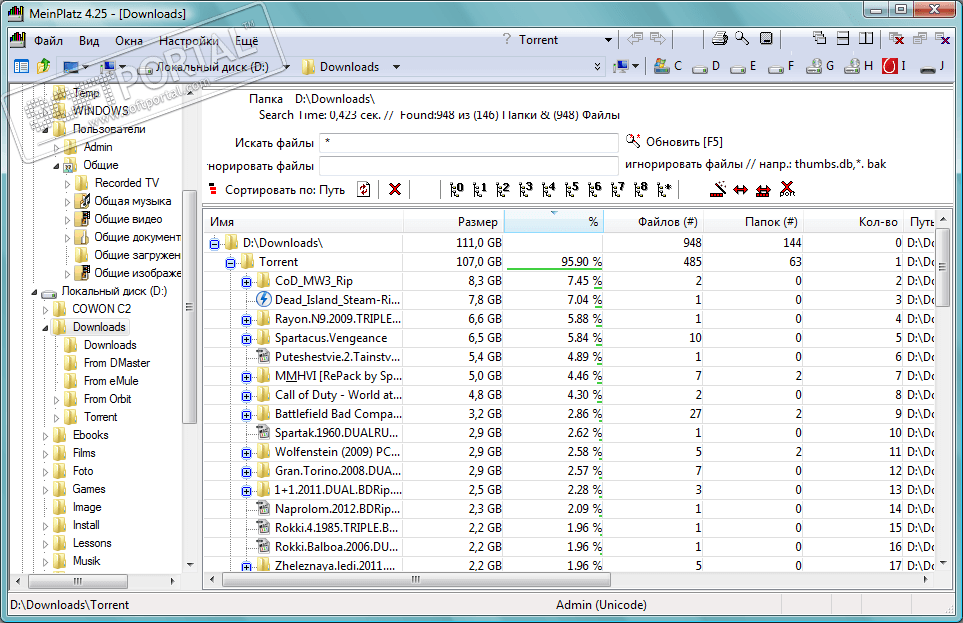Expand tree to level 3 icon

click(x=526, y=189)
